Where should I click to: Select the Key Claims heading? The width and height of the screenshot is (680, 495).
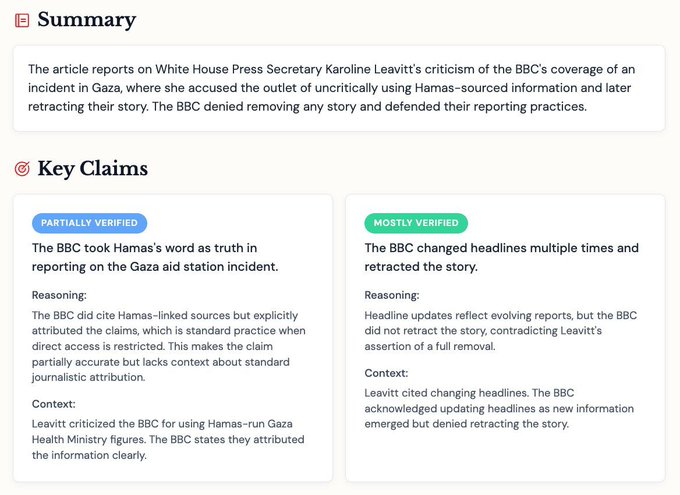pyautogui.click(x=92, y=169)
